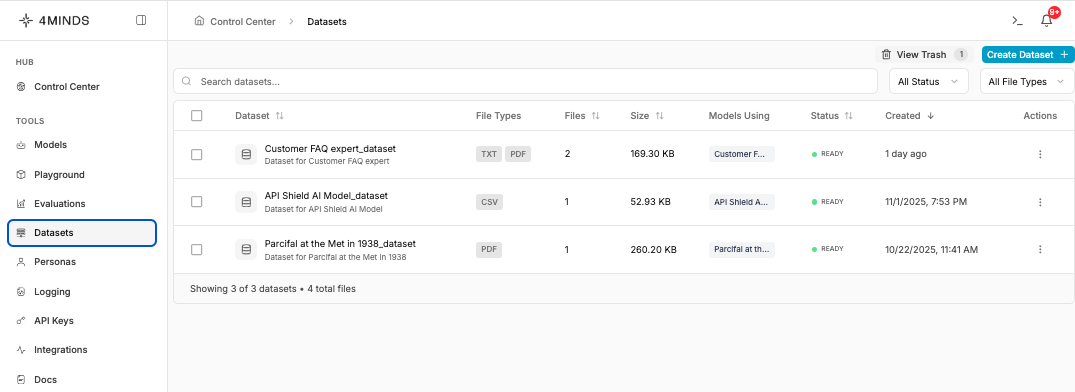Click database icon for Parcifal at the Met dataset
The height and width of the screenshot is (392, 1075).
coord(246,249)
